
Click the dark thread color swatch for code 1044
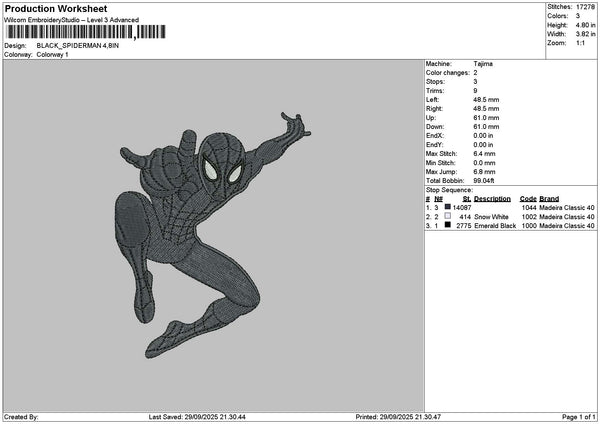tap(447, 207)
